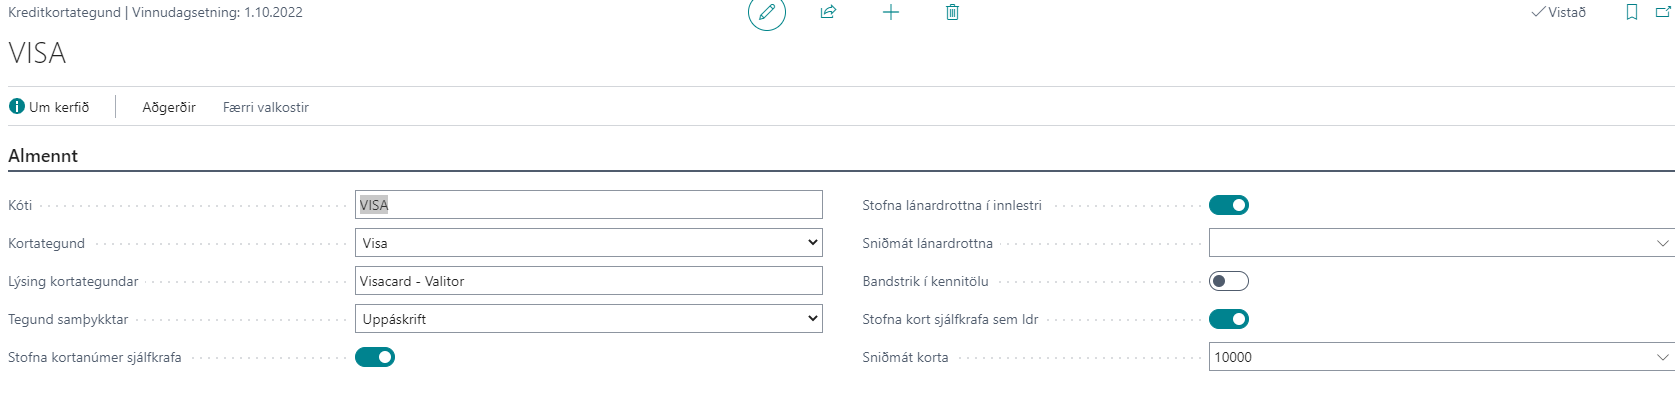Toggle Stofna kortanúmer sjálfkrafa switch
The height and width of the screenshot is (394, 1675).
375,357
